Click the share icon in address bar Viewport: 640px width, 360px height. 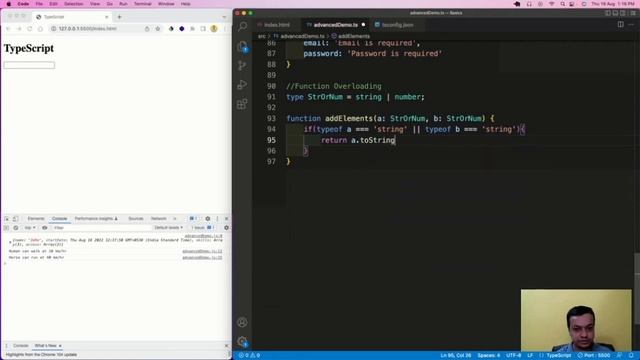pyautogui.click(x=147, y=29)
